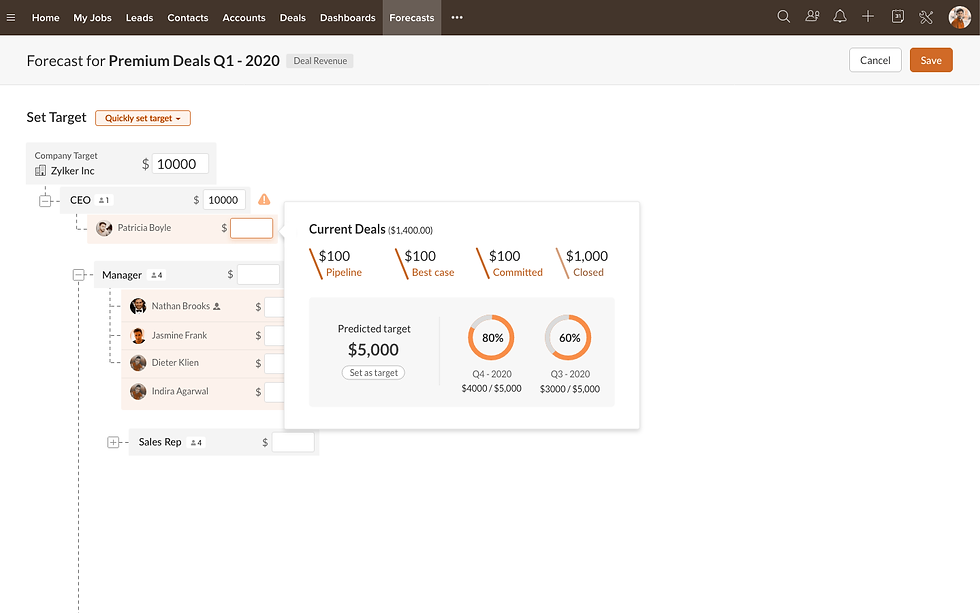Click Patricia Boyle's target input field
The width and height of the screenshot is (980, 613).
tap(251, 228)
